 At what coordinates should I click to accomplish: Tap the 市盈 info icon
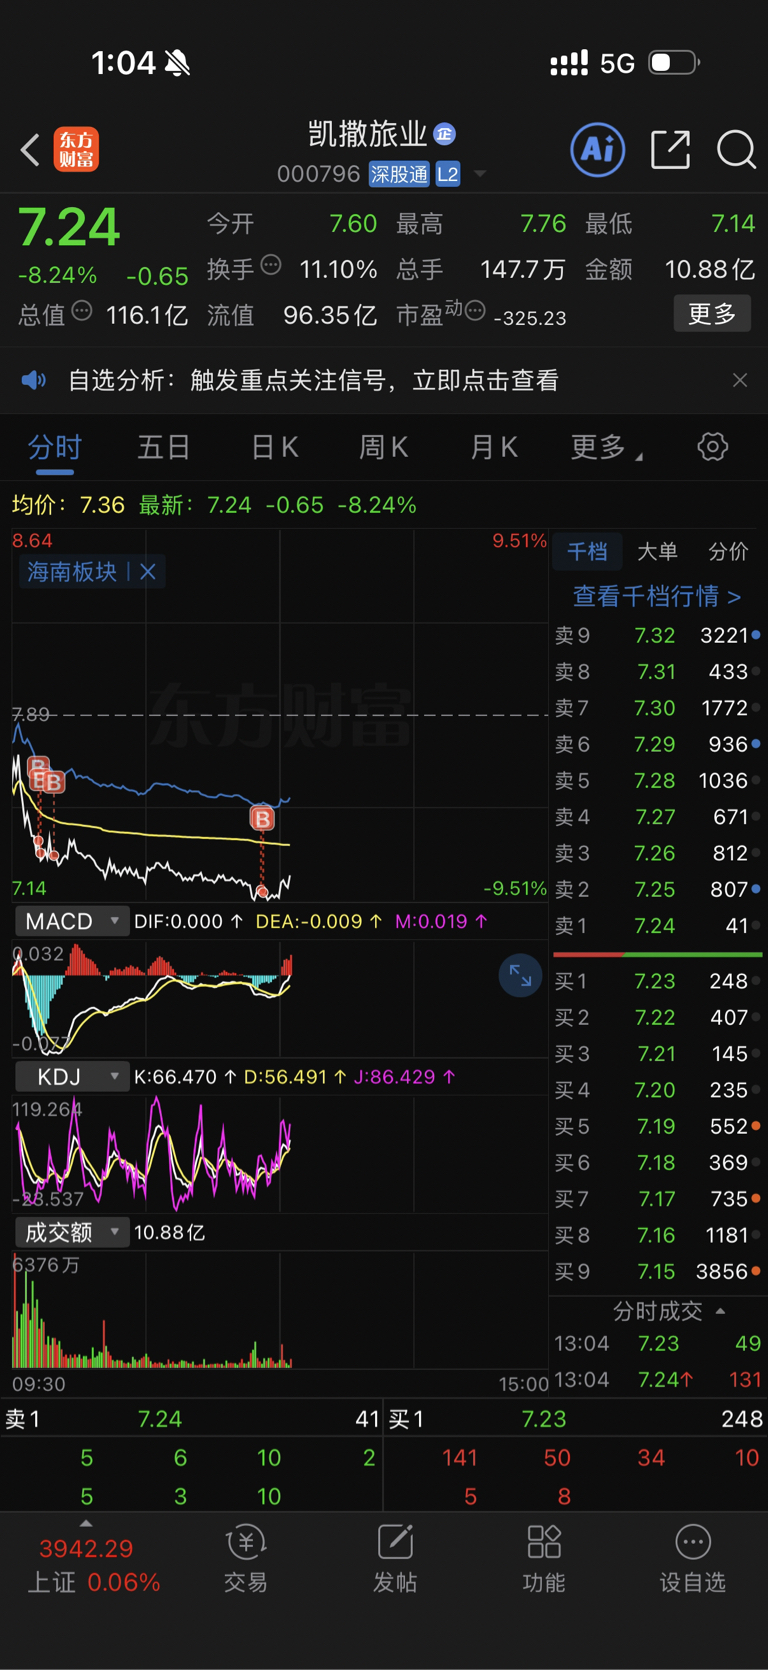pos(476,311)
